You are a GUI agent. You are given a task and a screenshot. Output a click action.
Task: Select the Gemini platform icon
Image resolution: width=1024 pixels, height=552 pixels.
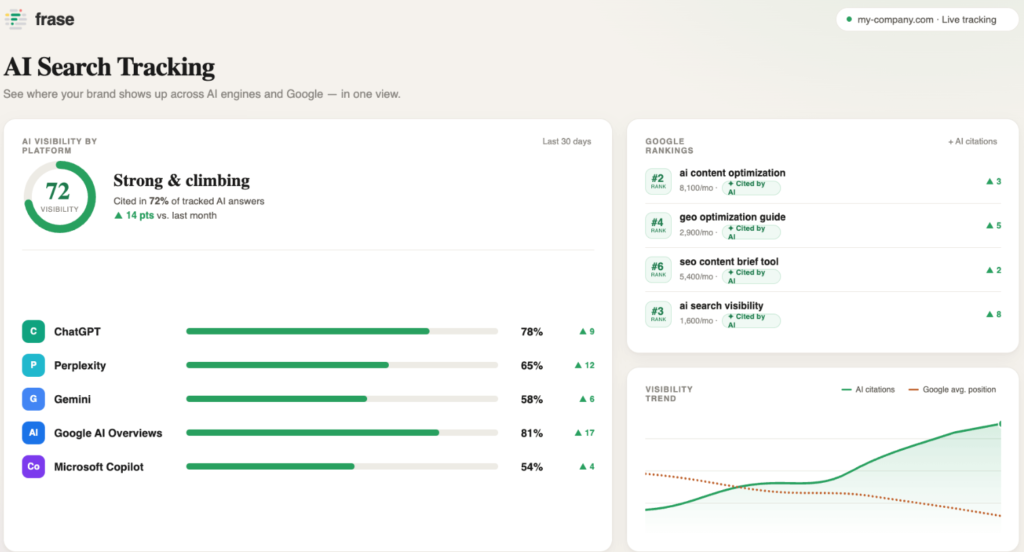click(33, 399)
